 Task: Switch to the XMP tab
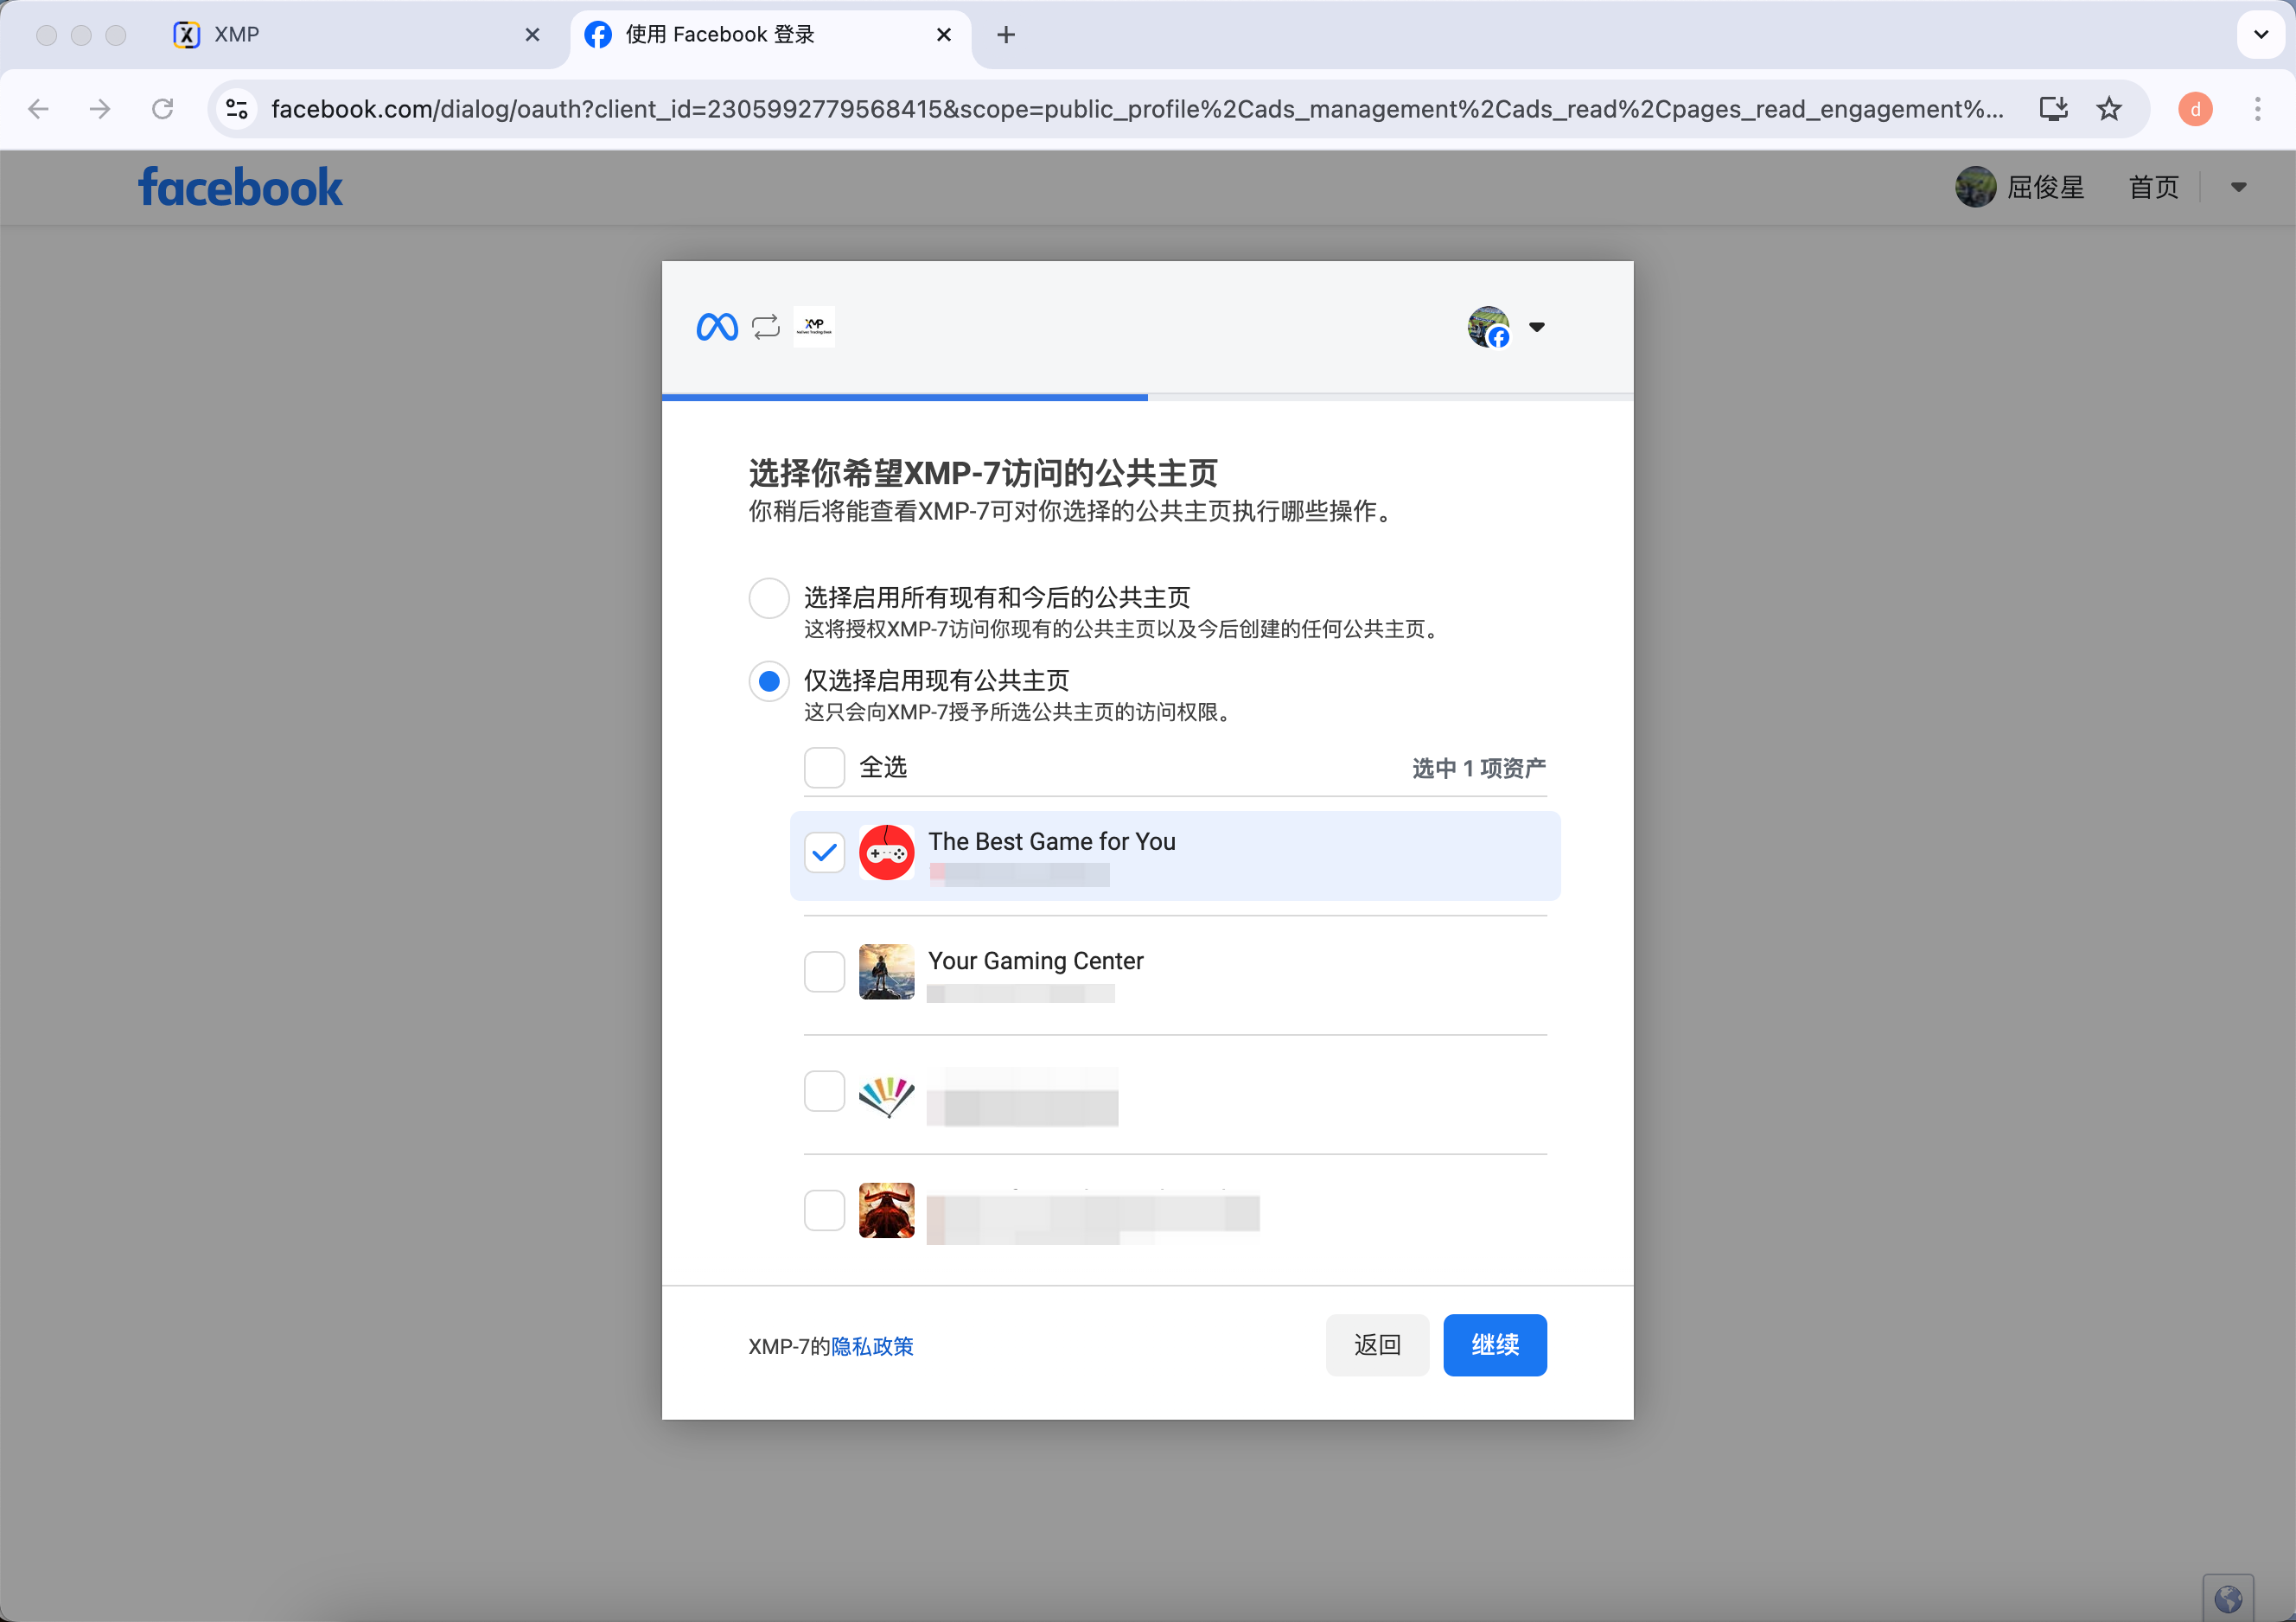tap(357, 35)
